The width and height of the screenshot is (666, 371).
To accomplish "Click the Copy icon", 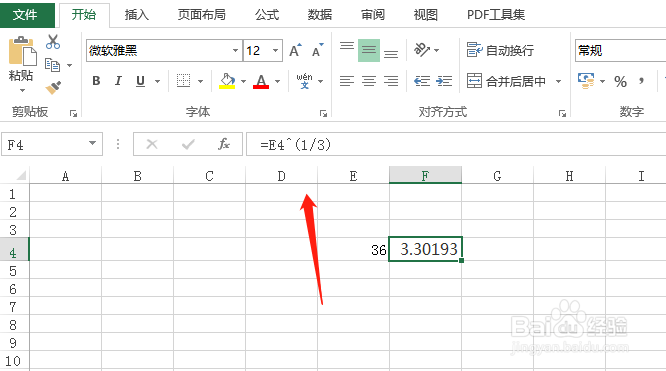I will coord(53,65).
